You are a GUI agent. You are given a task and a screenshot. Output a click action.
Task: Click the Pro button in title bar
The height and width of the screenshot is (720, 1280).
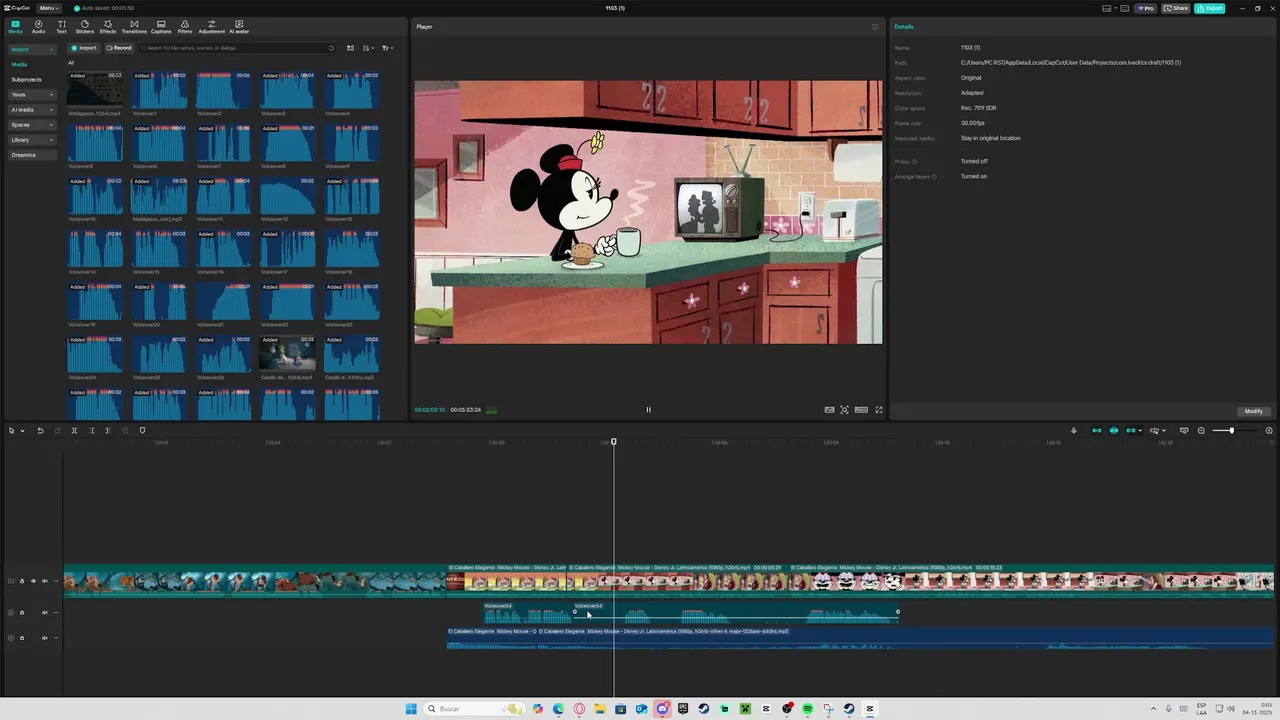click(1146, 8)
